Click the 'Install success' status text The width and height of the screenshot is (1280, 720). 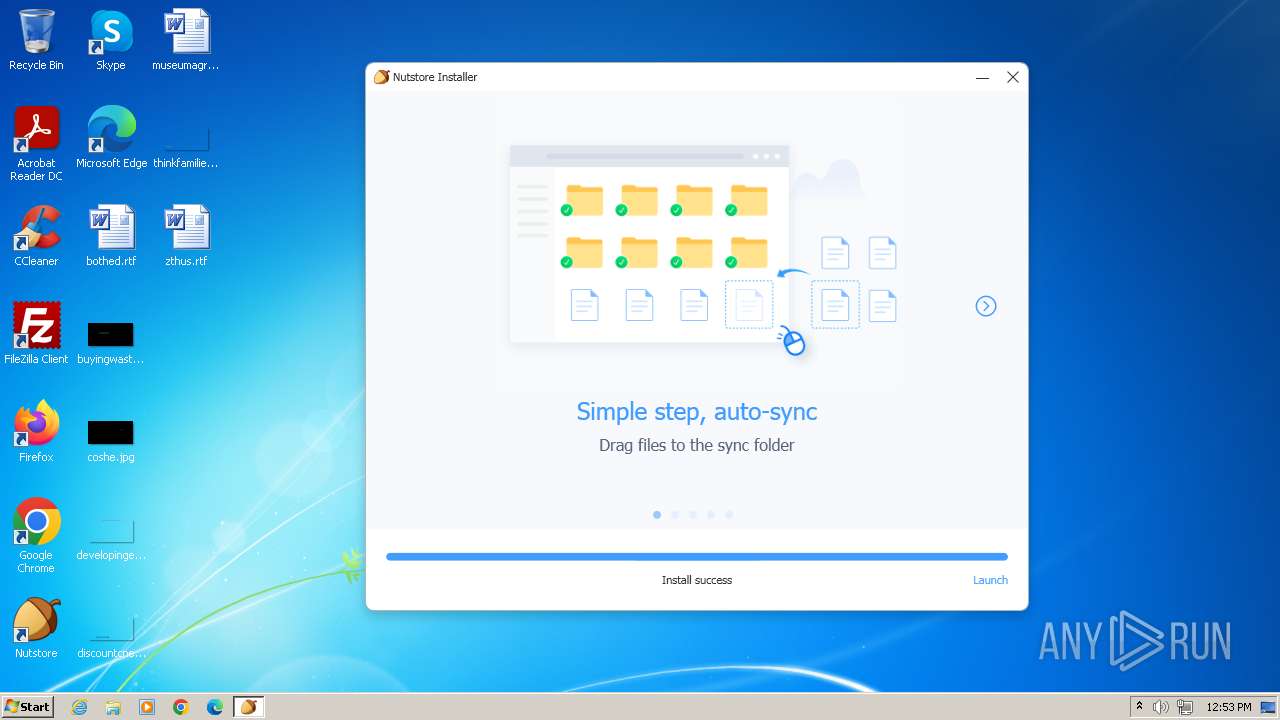697,580
